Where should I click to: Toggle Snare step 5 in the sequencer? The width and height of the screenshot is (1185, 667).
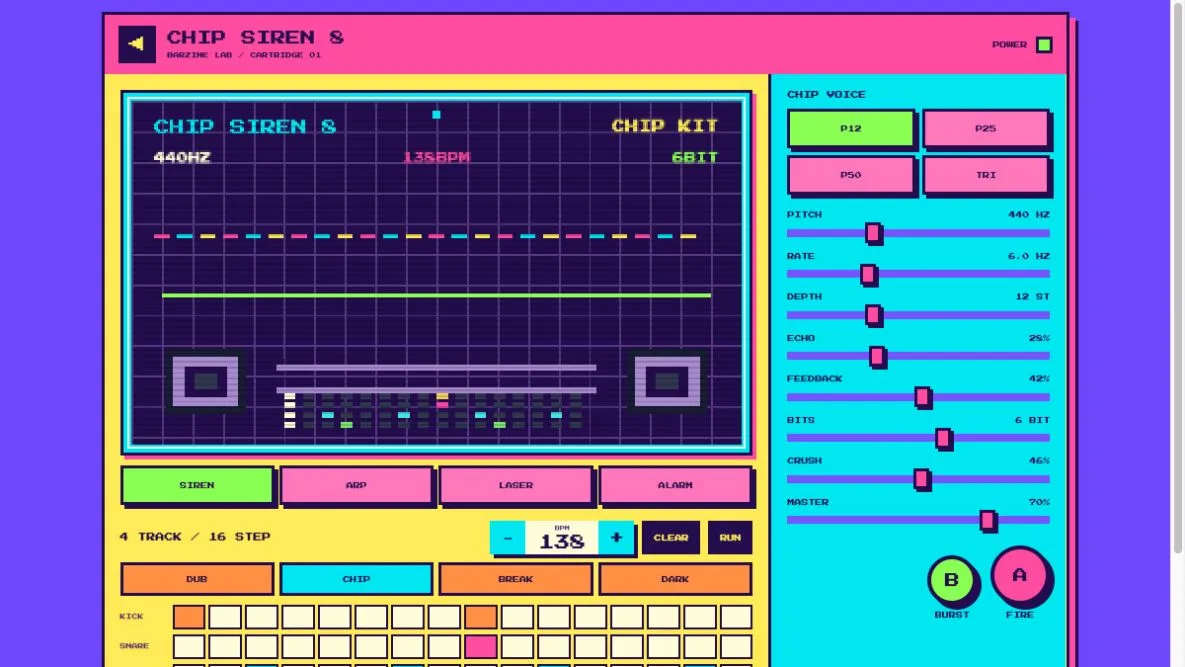click(335, 647)
